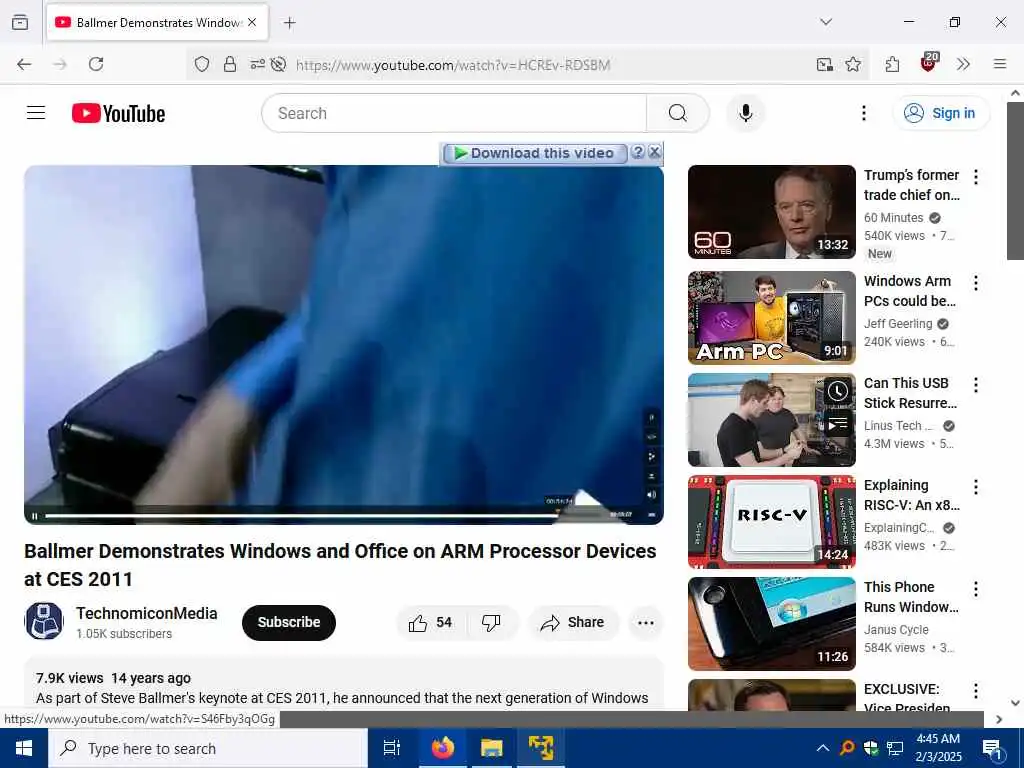
Task: Open help on the download bar
Action: [638, 152]
